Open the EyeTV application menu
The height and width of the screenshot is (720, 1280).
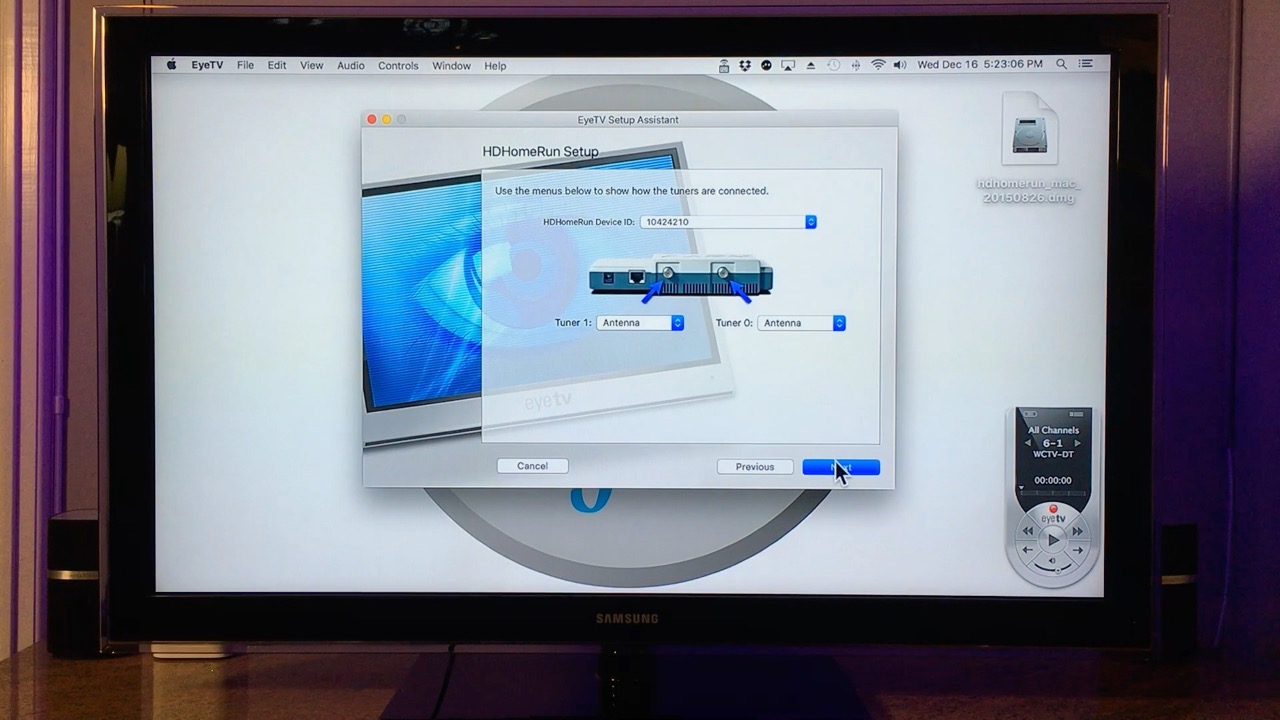pyautogui.click(x=207, y=65)
